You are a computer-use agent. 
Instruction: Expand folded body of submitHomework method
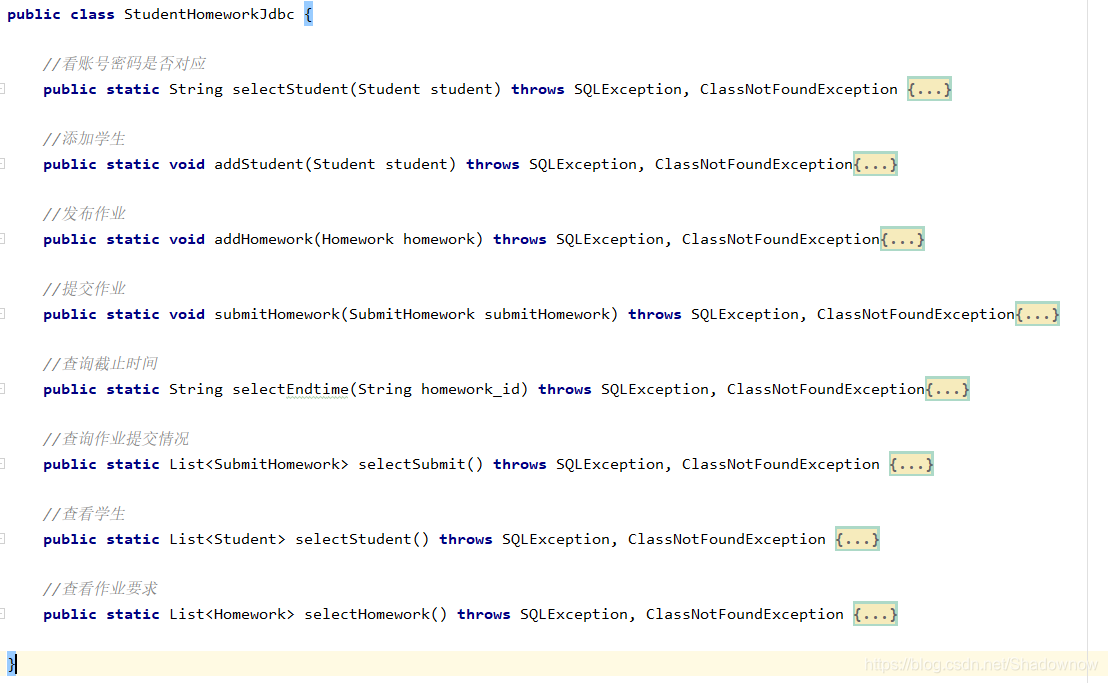click(x=1037, y=314)
